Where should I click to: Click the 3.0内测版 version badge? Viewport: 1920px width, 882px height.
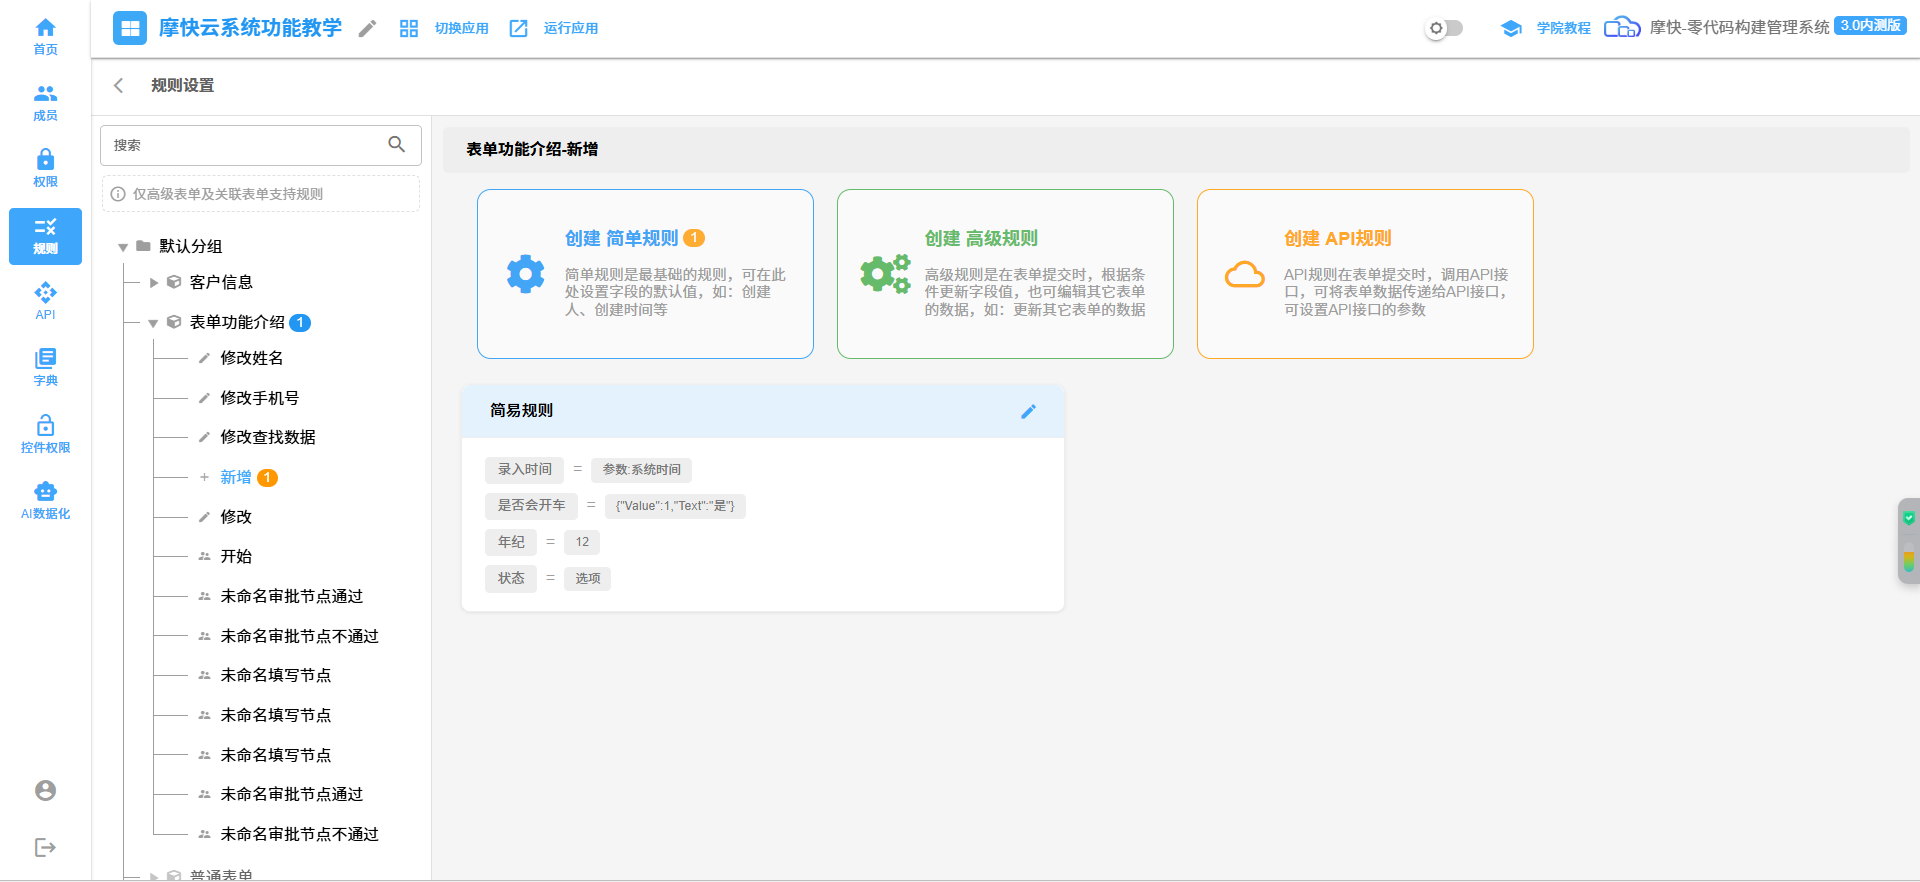[x=1870, y=26]
